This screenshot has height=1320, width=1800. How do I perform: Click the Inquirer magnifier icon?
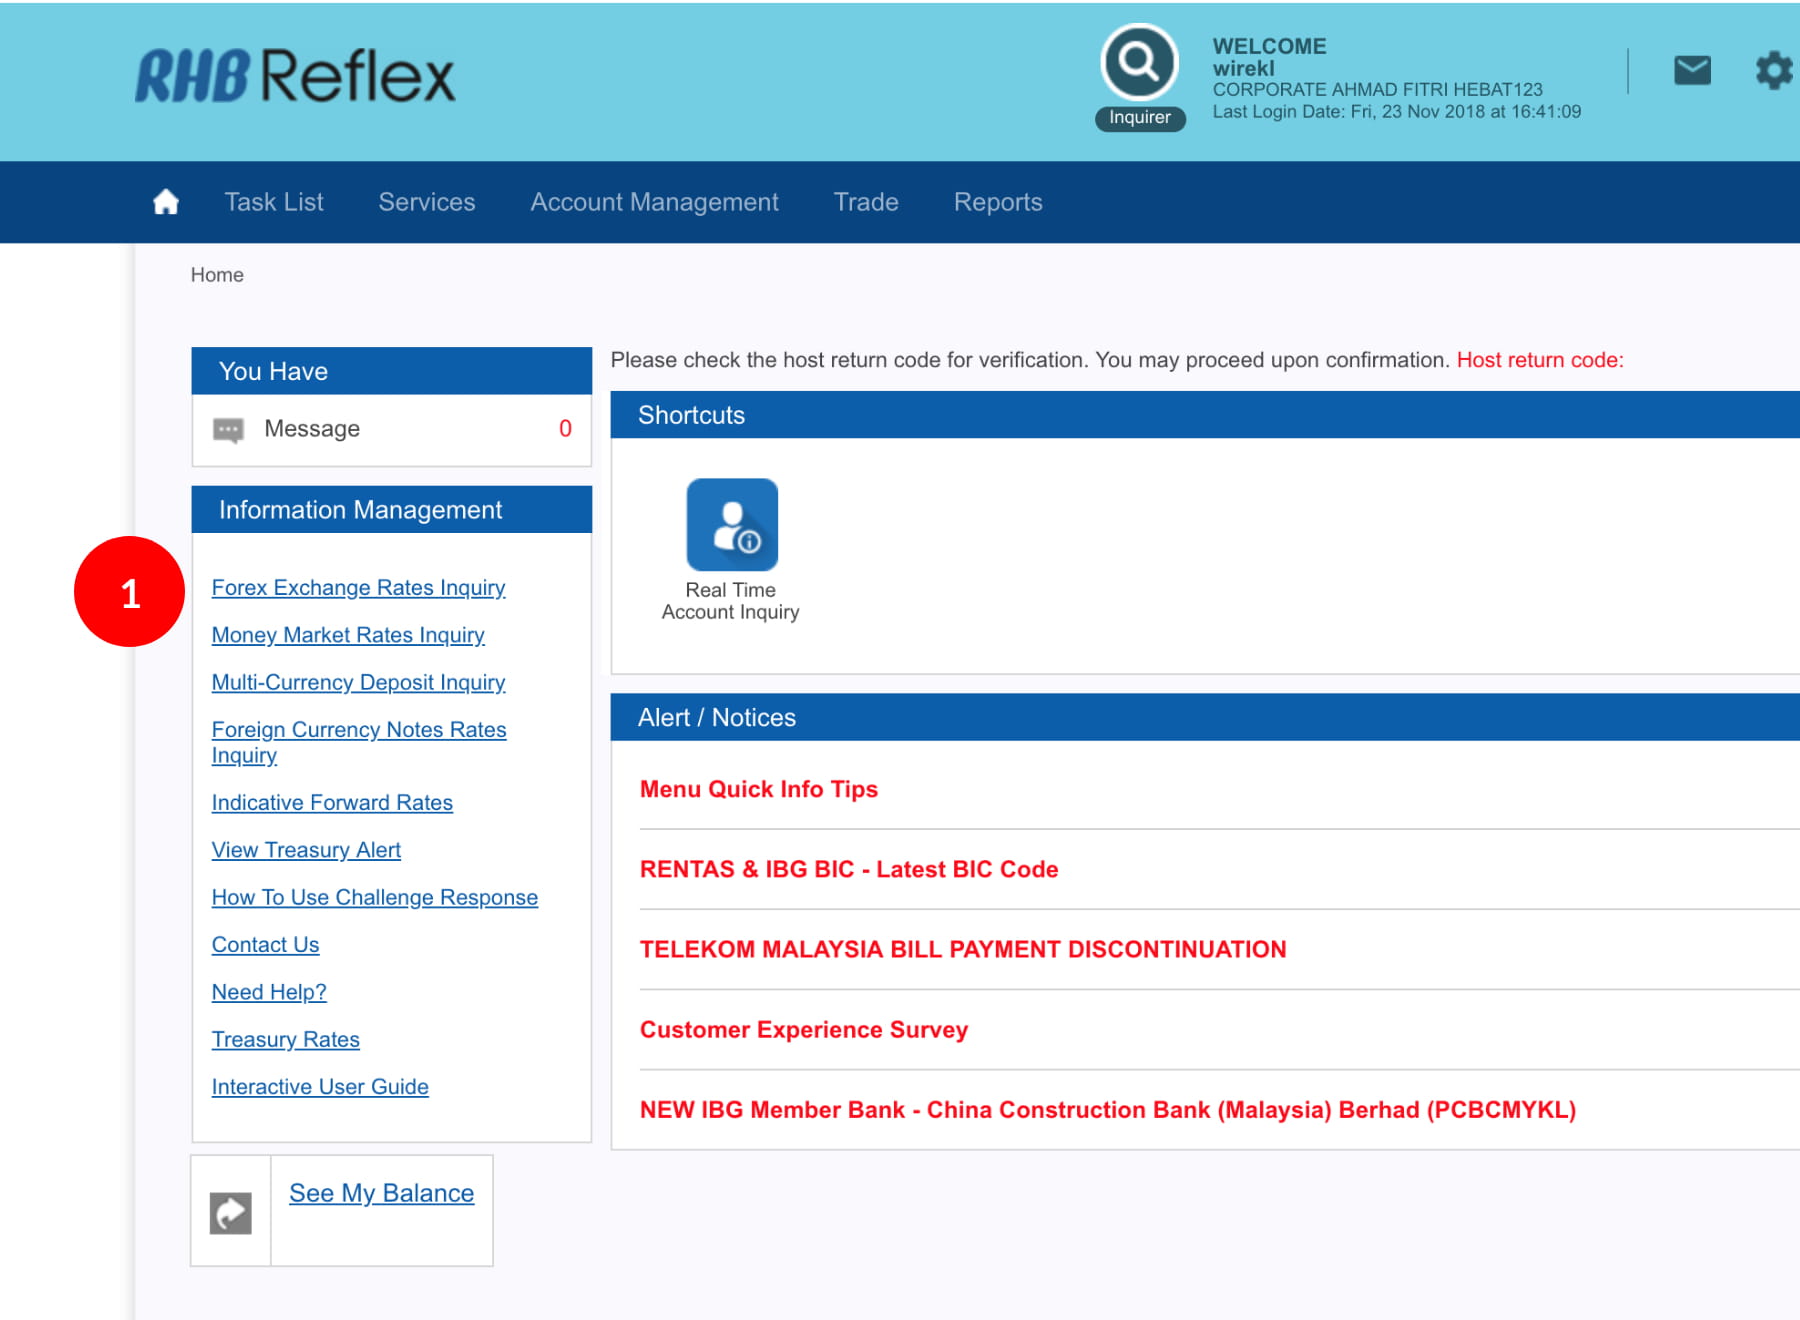coord(1139,63)
